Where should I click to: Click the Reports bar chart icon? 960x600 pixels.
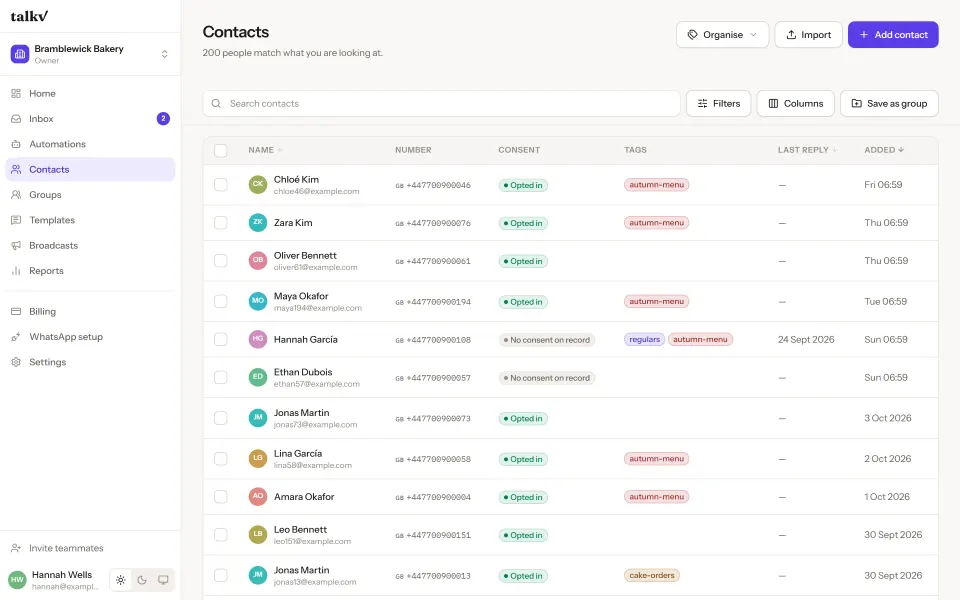tap(16, 271)
